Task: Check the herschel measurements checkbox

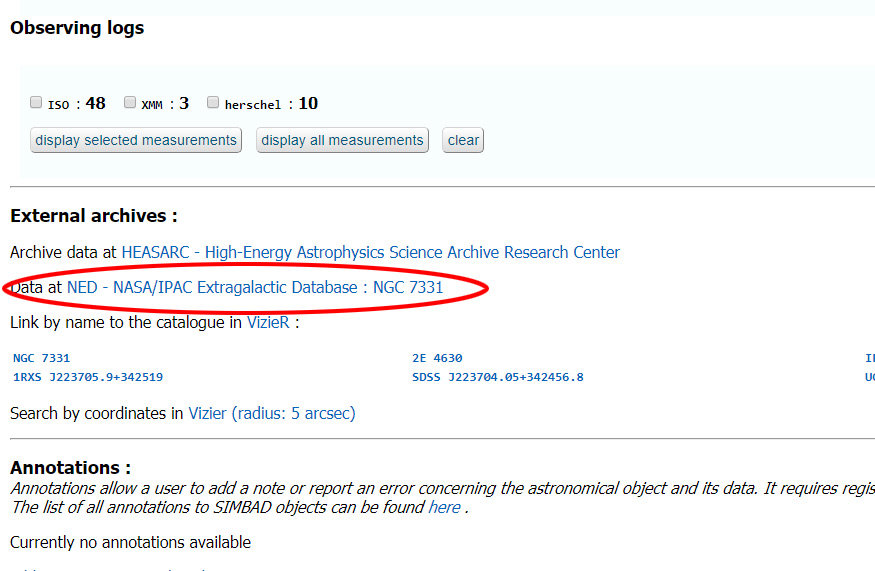Action: point(213,103)
